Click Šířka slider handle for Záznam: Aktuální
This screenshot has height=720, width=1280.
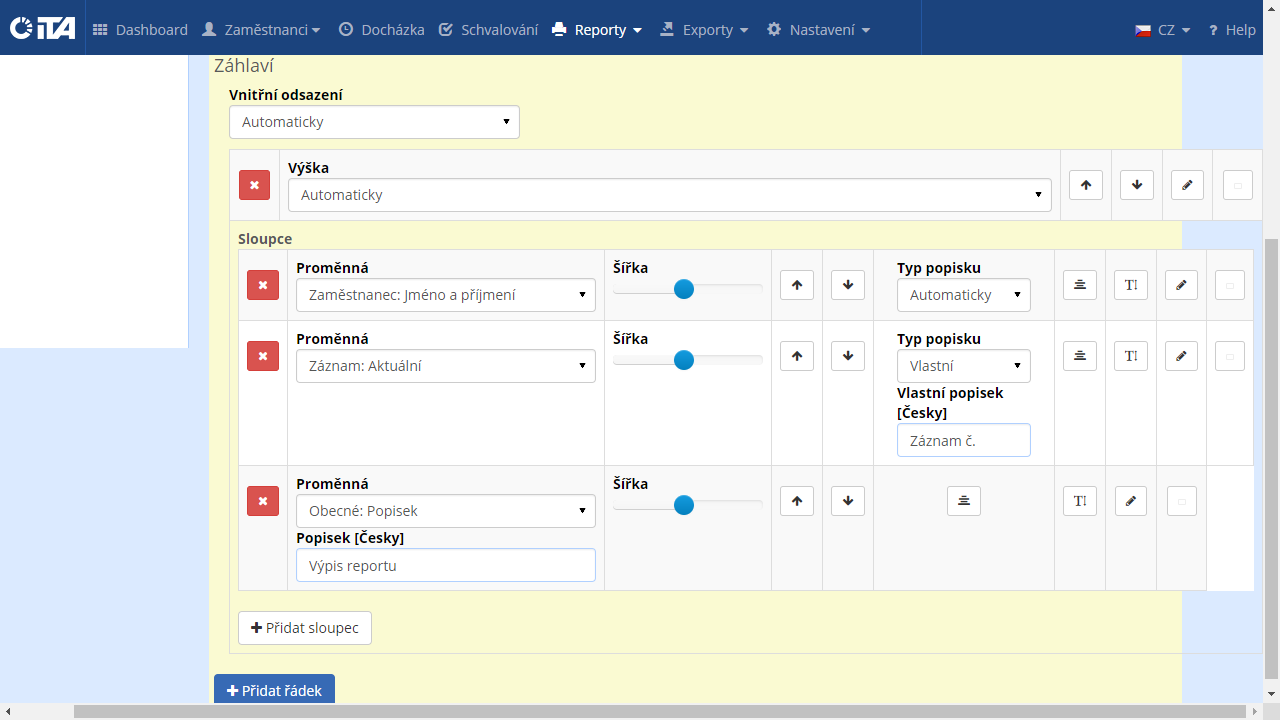coord(684,360)
